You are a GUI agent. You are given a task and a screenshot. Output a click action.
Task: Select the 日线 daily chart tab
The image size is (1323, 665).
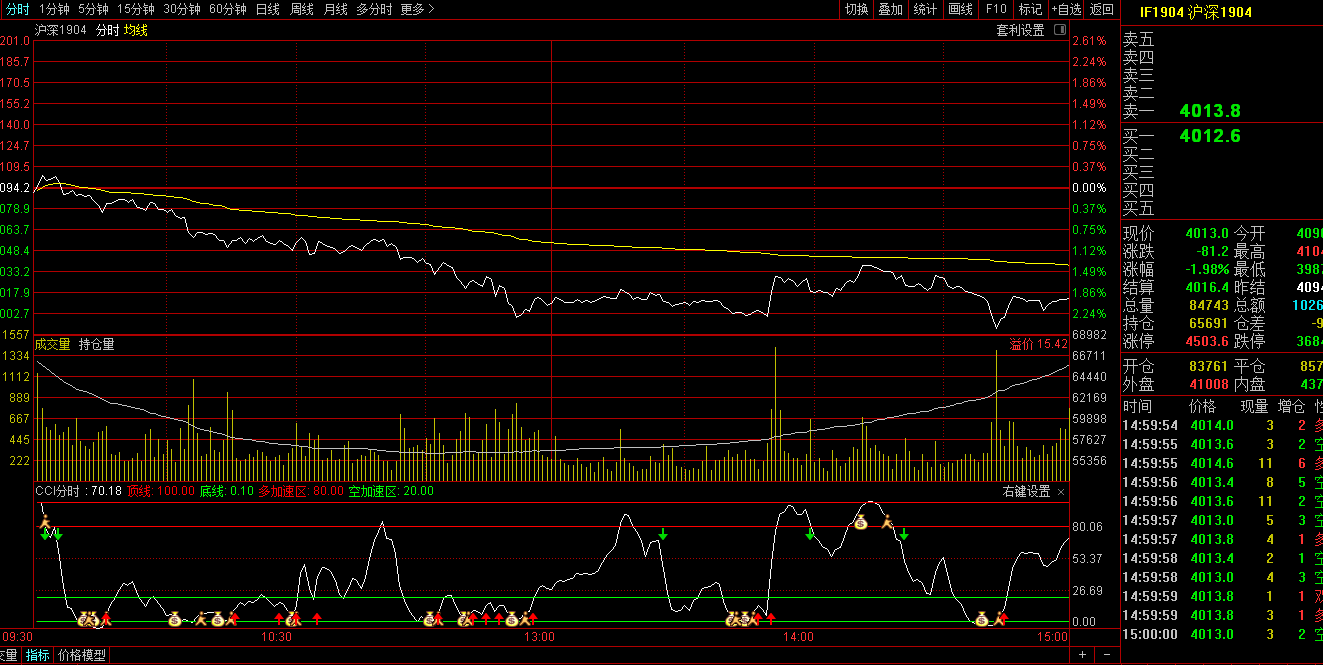click(x=267, y=9)
